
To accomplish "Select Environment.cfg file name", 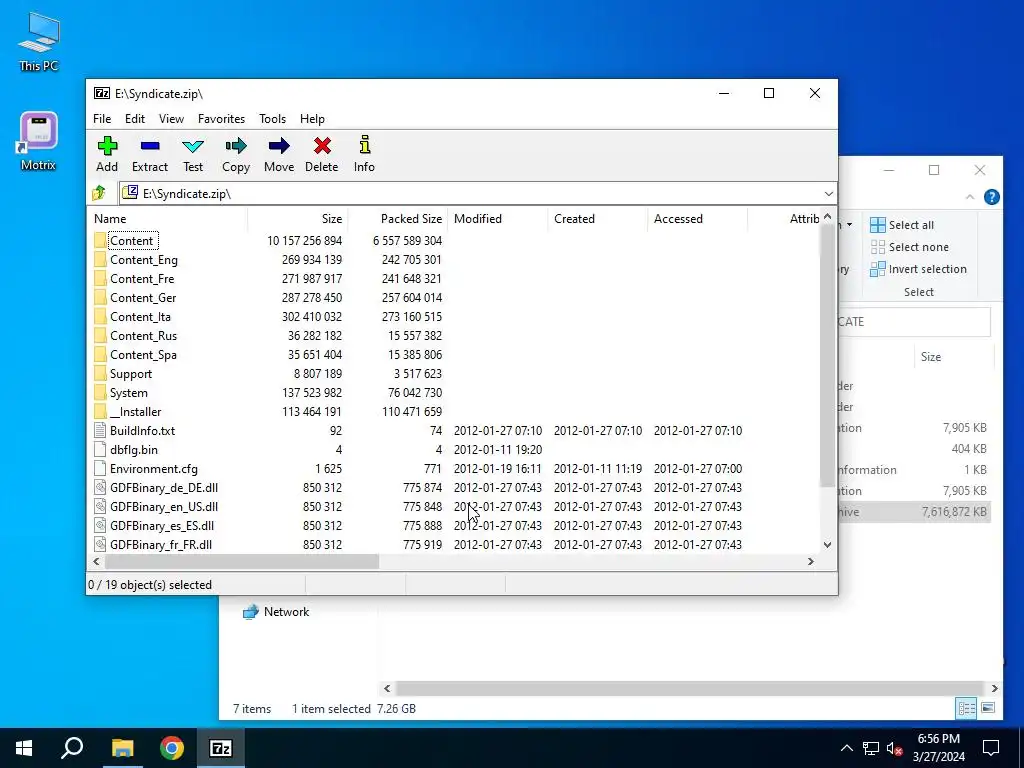I will pyautogui.click(x=153, y=468).
